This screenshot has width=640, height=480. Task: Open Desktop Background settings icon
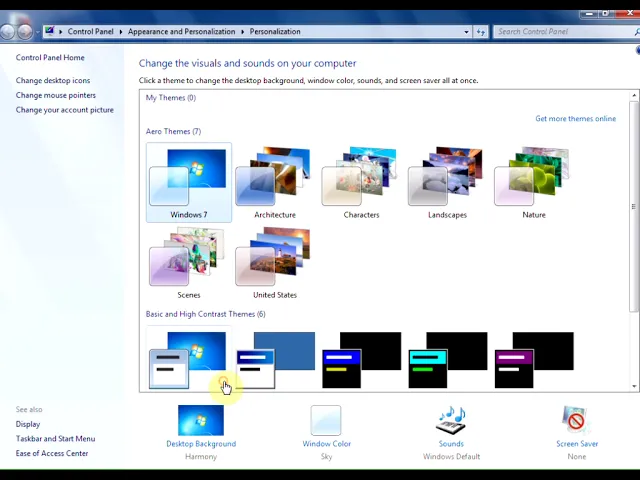(x=201, y=420)
